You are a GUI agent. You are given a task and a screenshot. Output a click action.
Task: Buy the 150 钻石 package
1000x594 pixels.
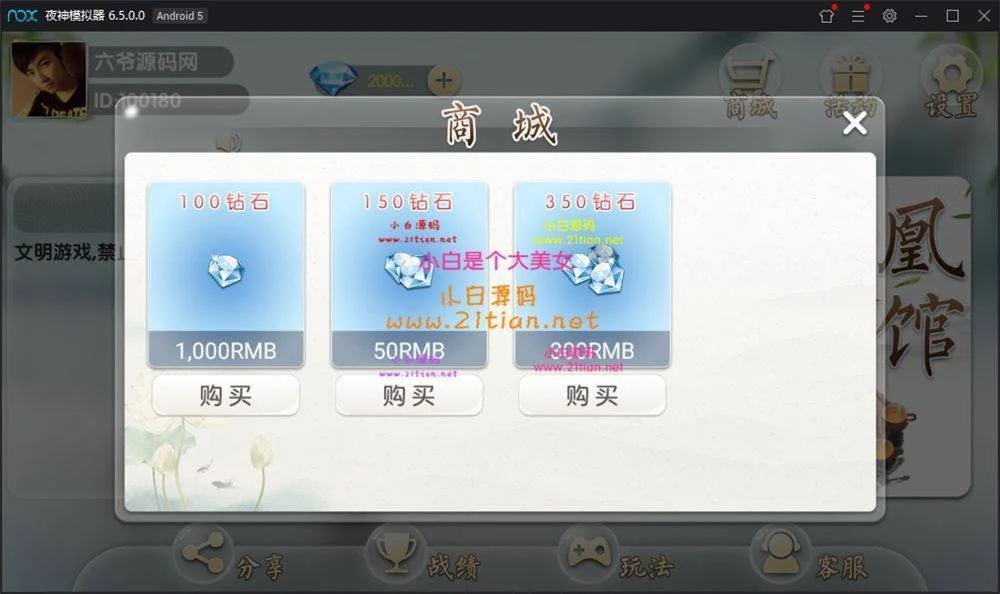pyautogui.click(x=409, y=395)
